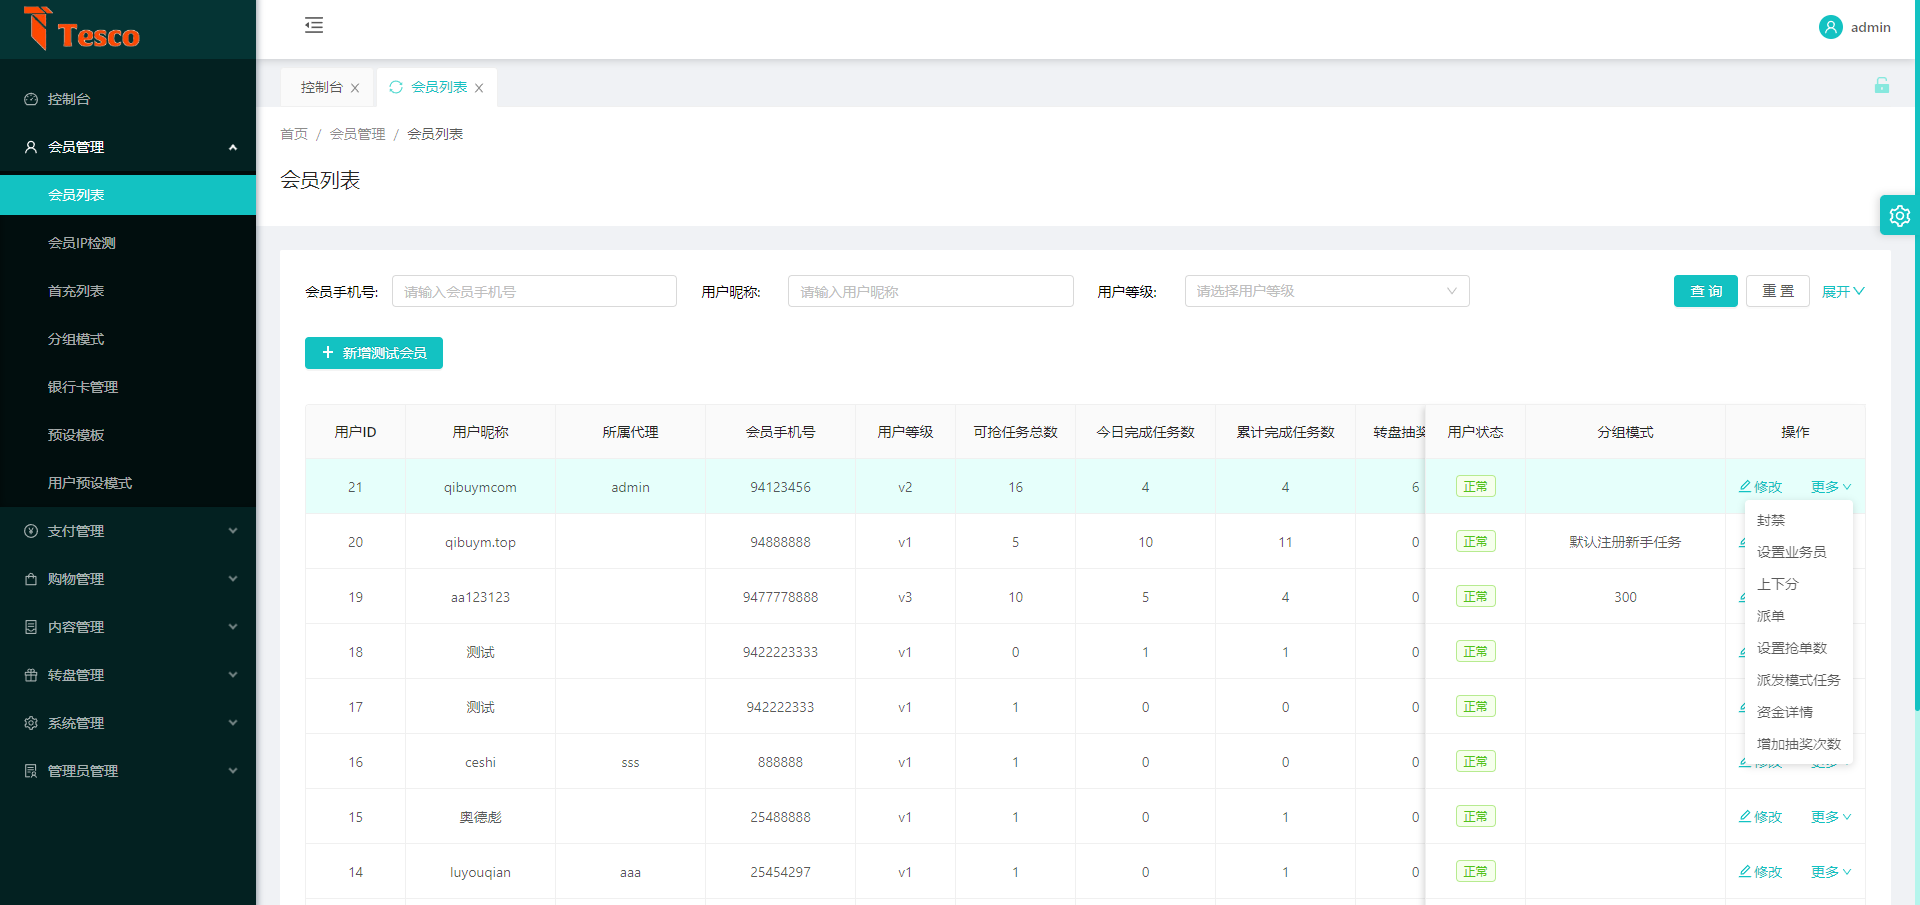This screenshot has height=905, width=1920.
Task: Choose 资金详情 in the dropdown menu
Action: (1785, 712)
